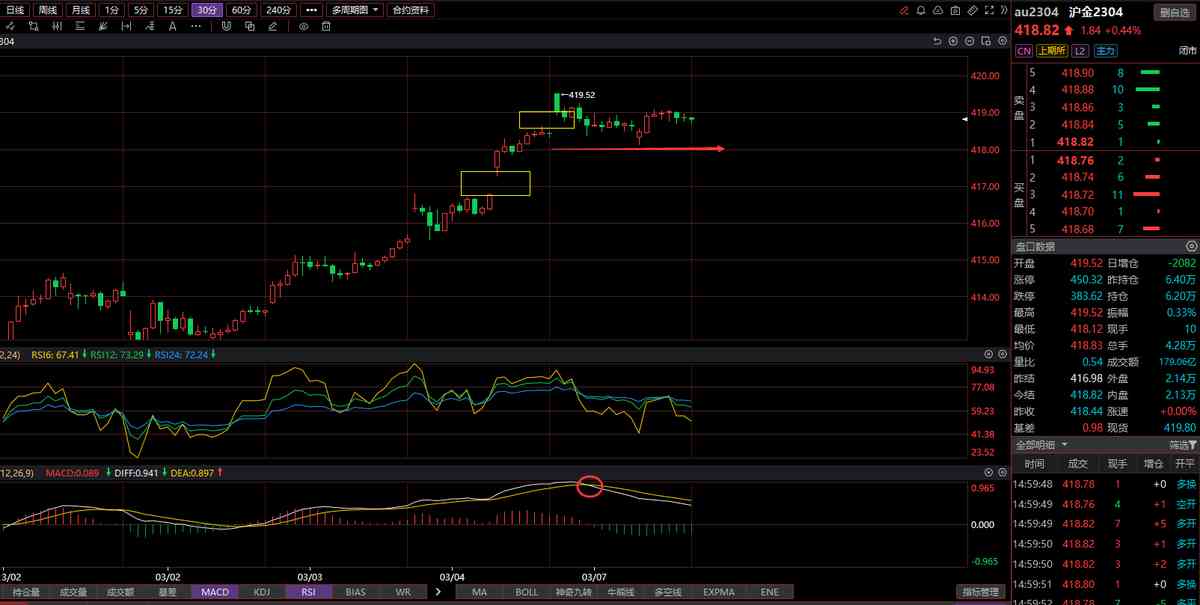
Task: Select the 日线 daily chart tab
Action: [16, 10]
